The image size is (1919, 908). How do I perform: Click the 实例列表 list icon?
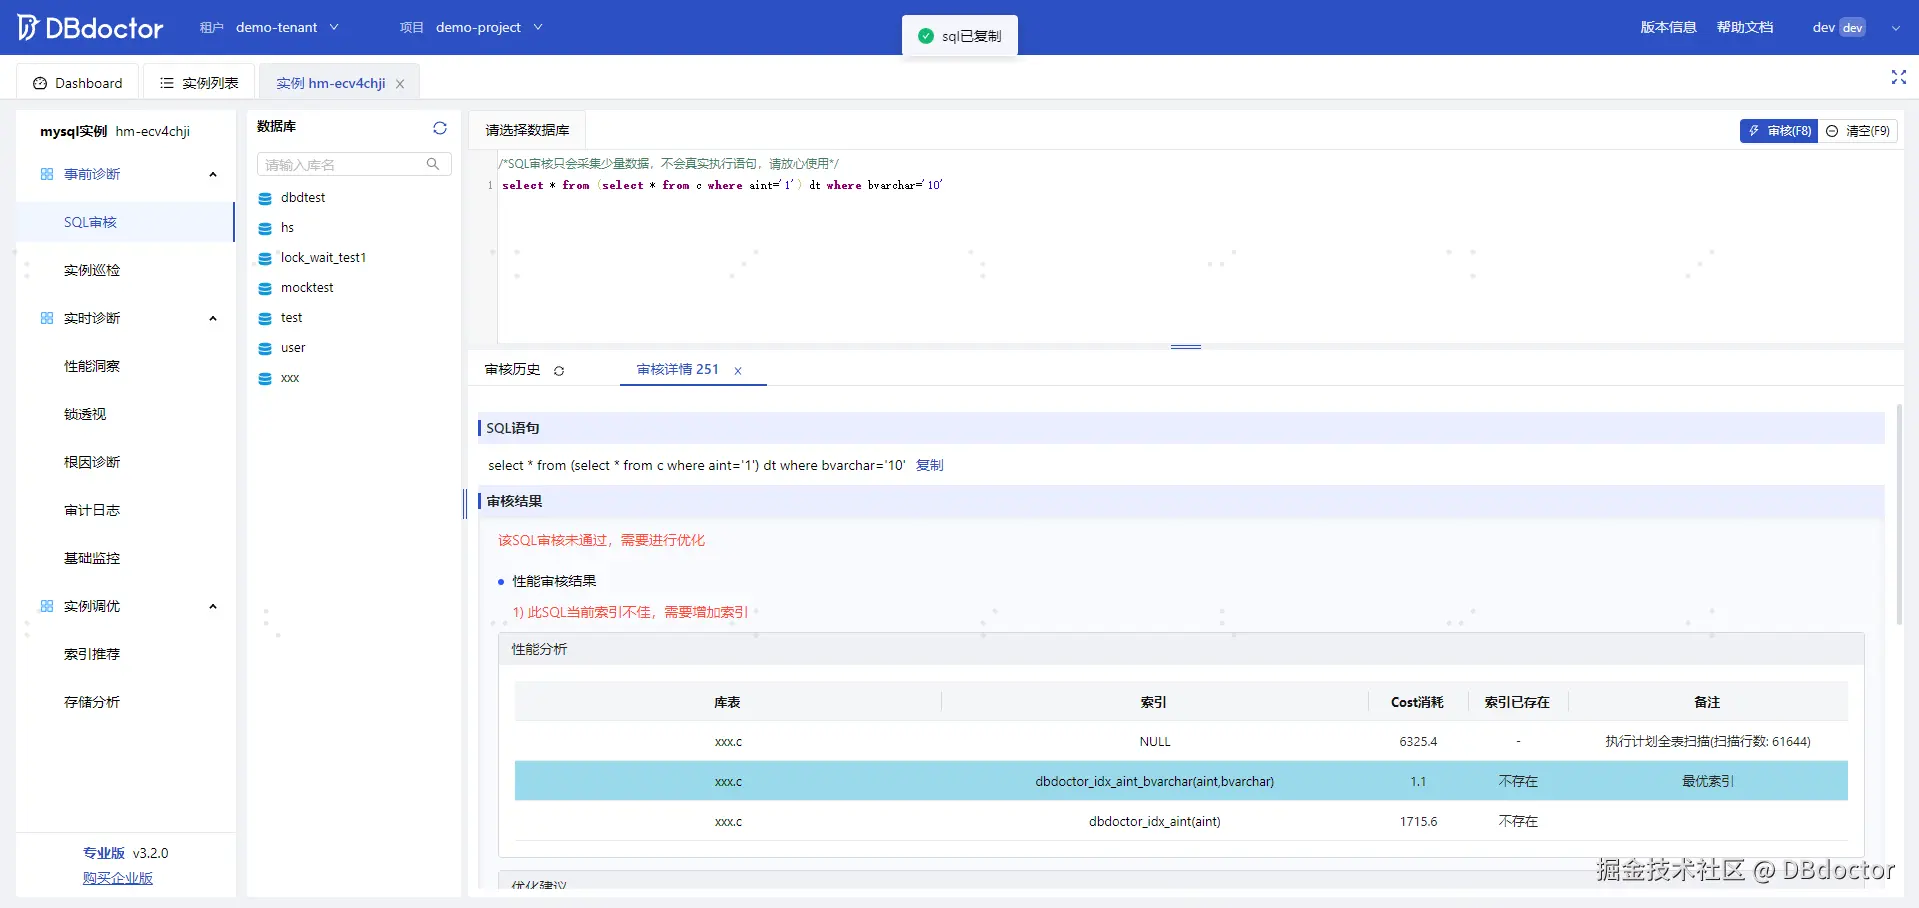(x=167, y=82)
